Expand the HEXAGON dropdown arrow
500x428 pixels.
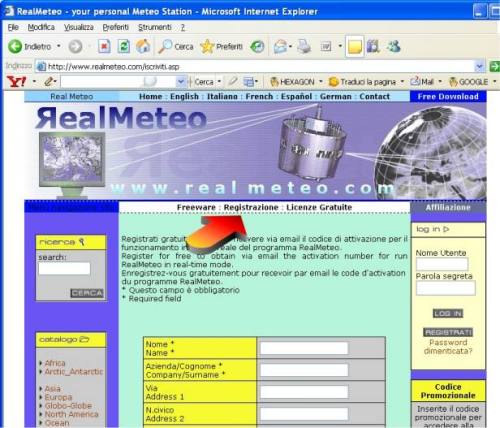click(321, 82)
